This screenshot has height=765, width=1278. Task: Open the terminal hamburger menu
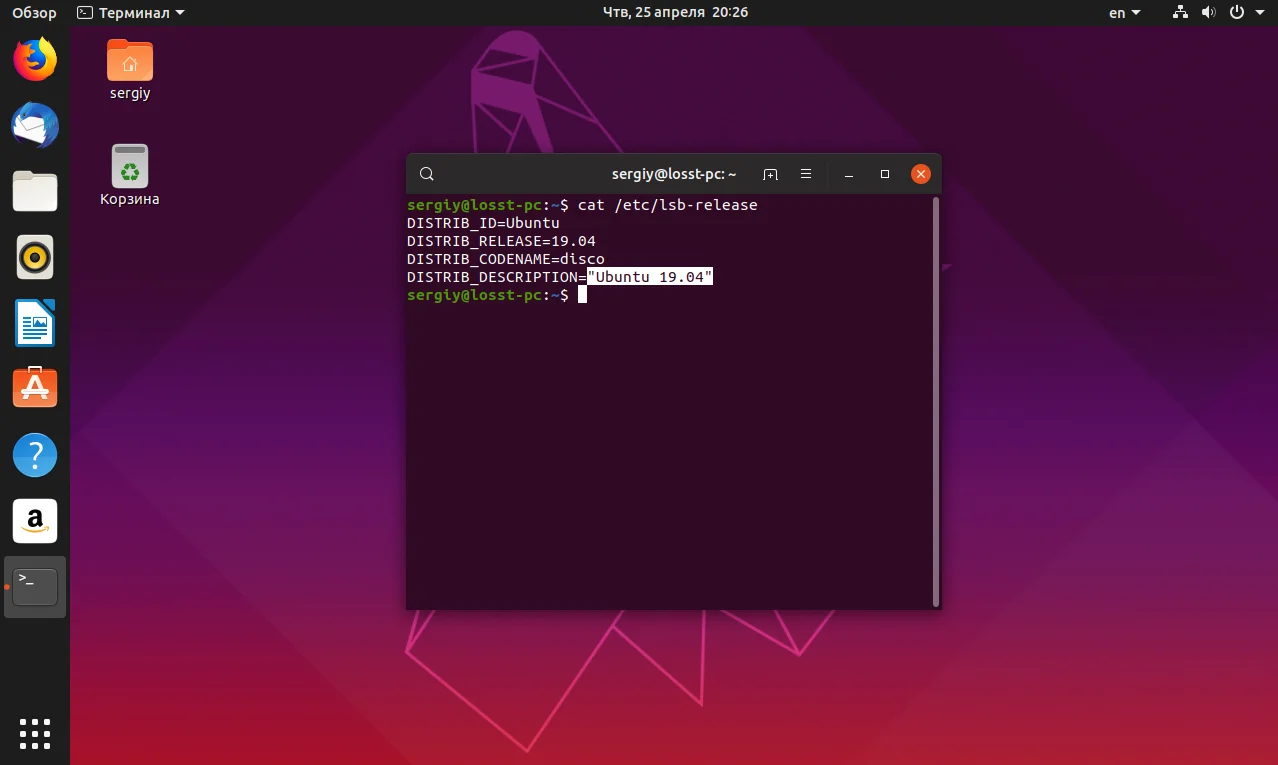tap(806, 174)
